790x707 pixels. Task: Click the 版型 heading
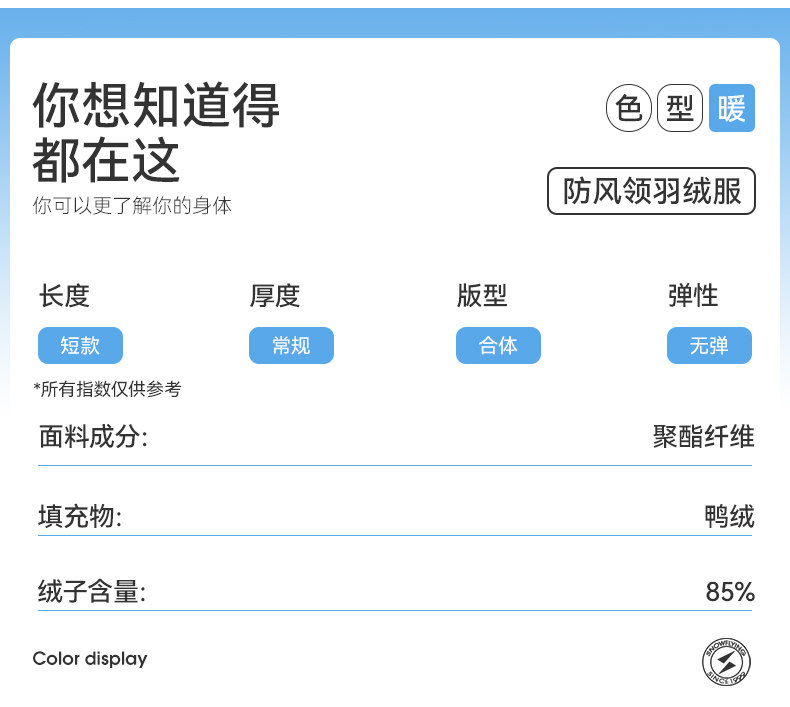(x=482, y=295)
